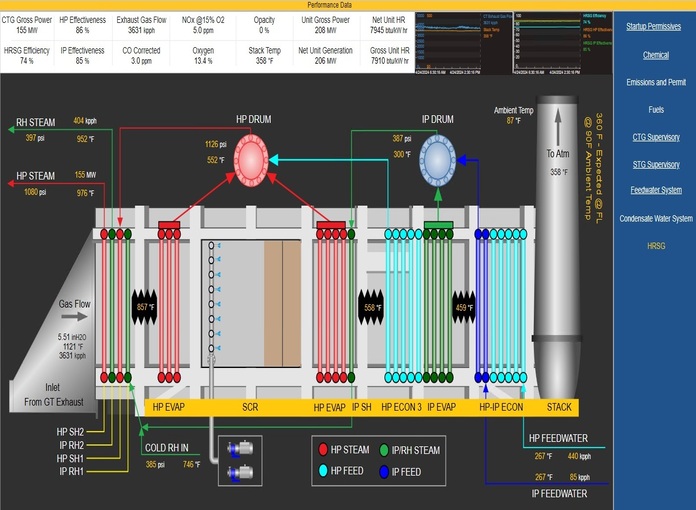Click the NOx @15% O2 5.0 ppm value

(203, 30)
